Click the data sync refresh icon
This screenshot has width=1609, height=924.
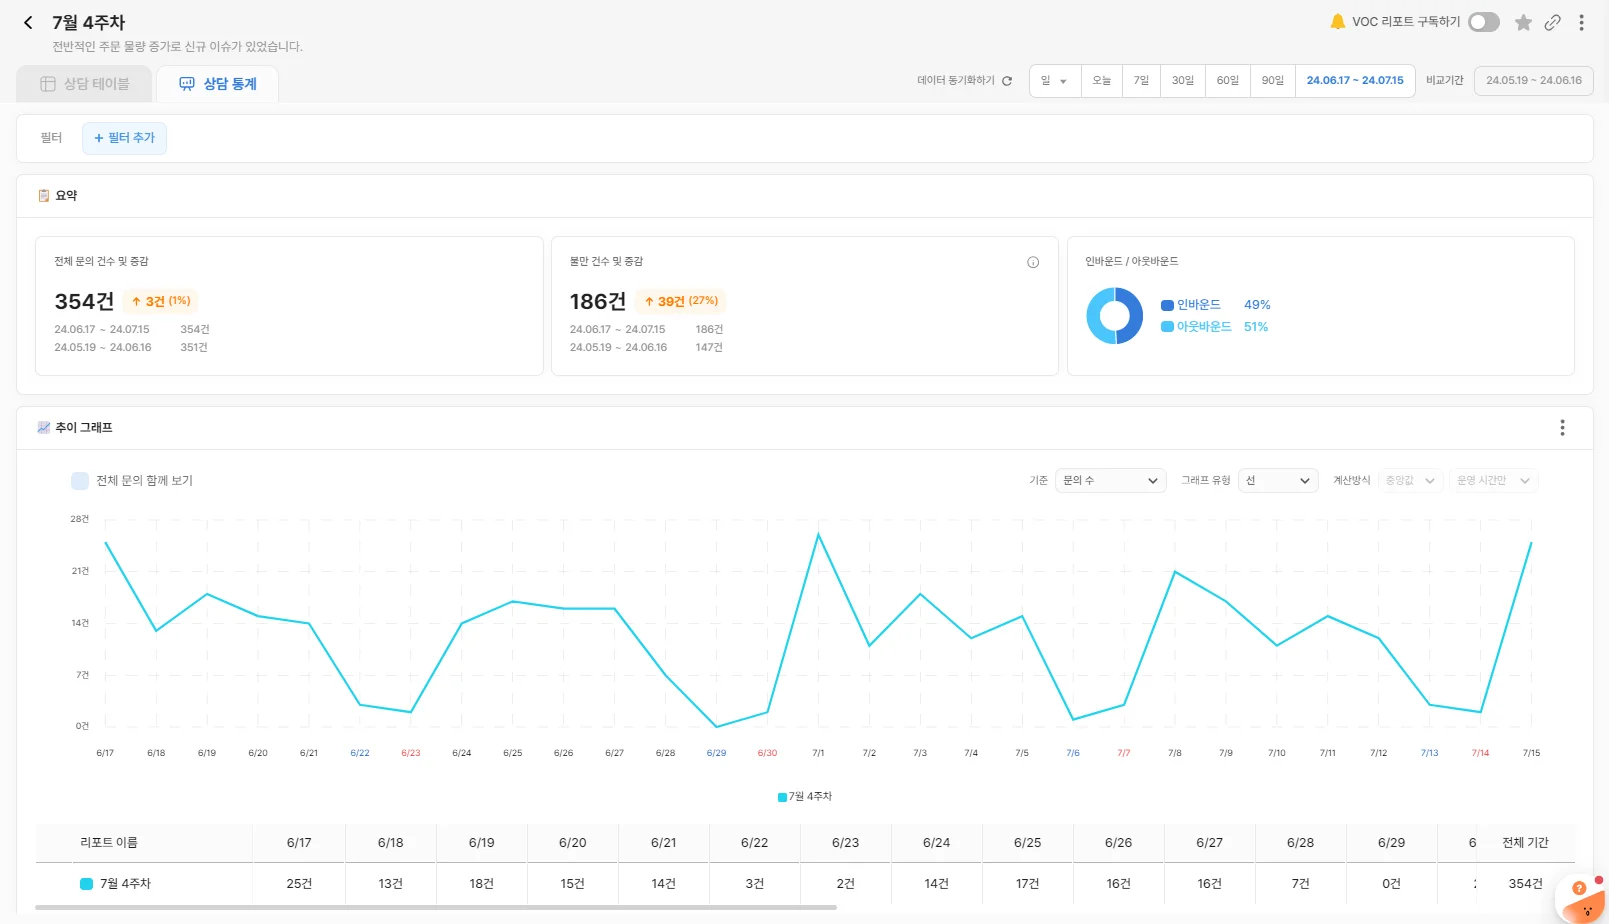point(1007,81)
